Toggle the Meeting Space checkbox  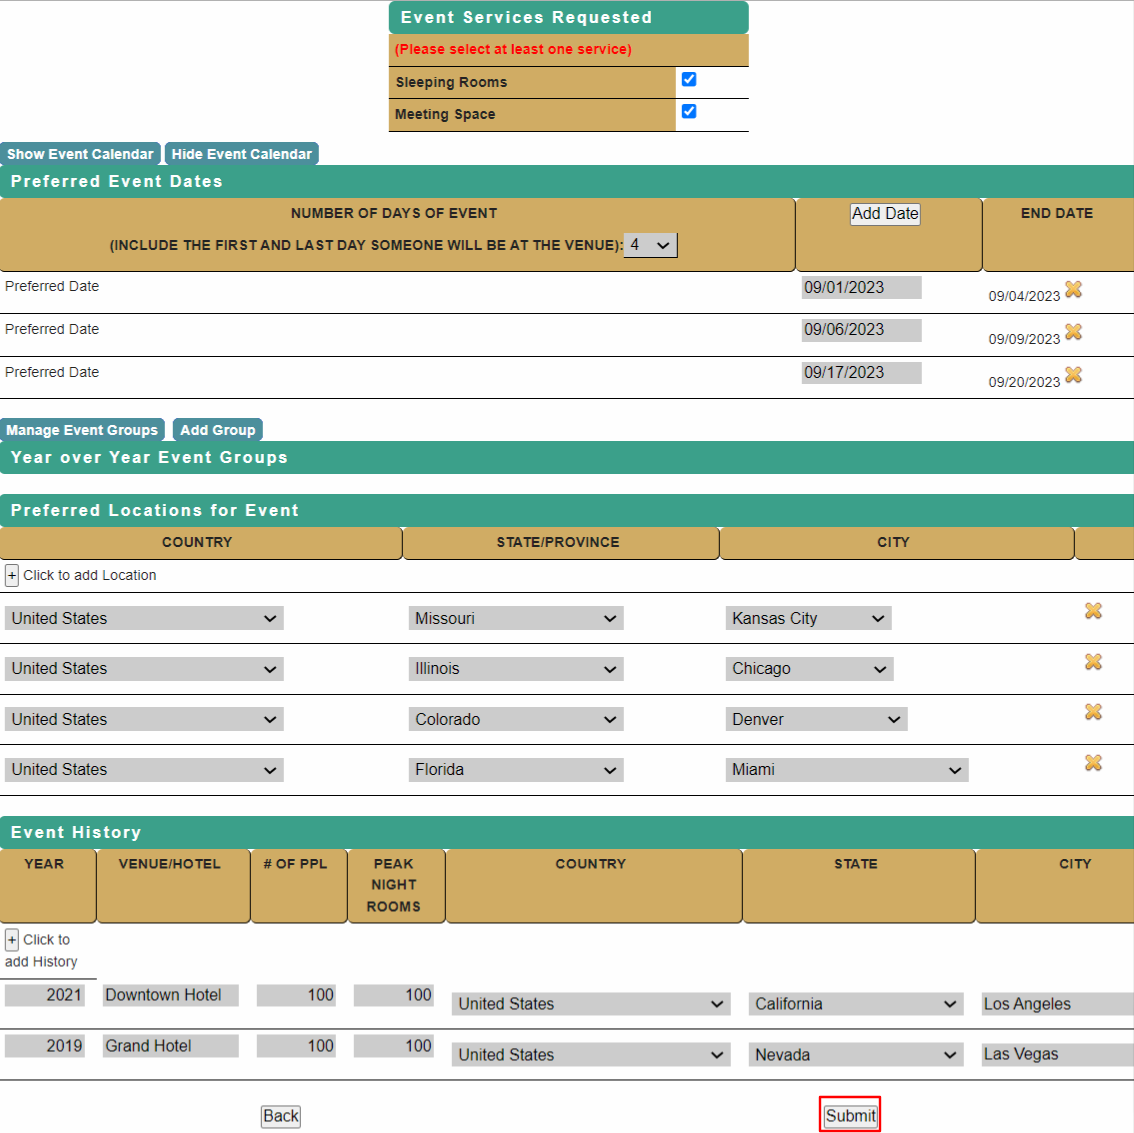point(689,112)
